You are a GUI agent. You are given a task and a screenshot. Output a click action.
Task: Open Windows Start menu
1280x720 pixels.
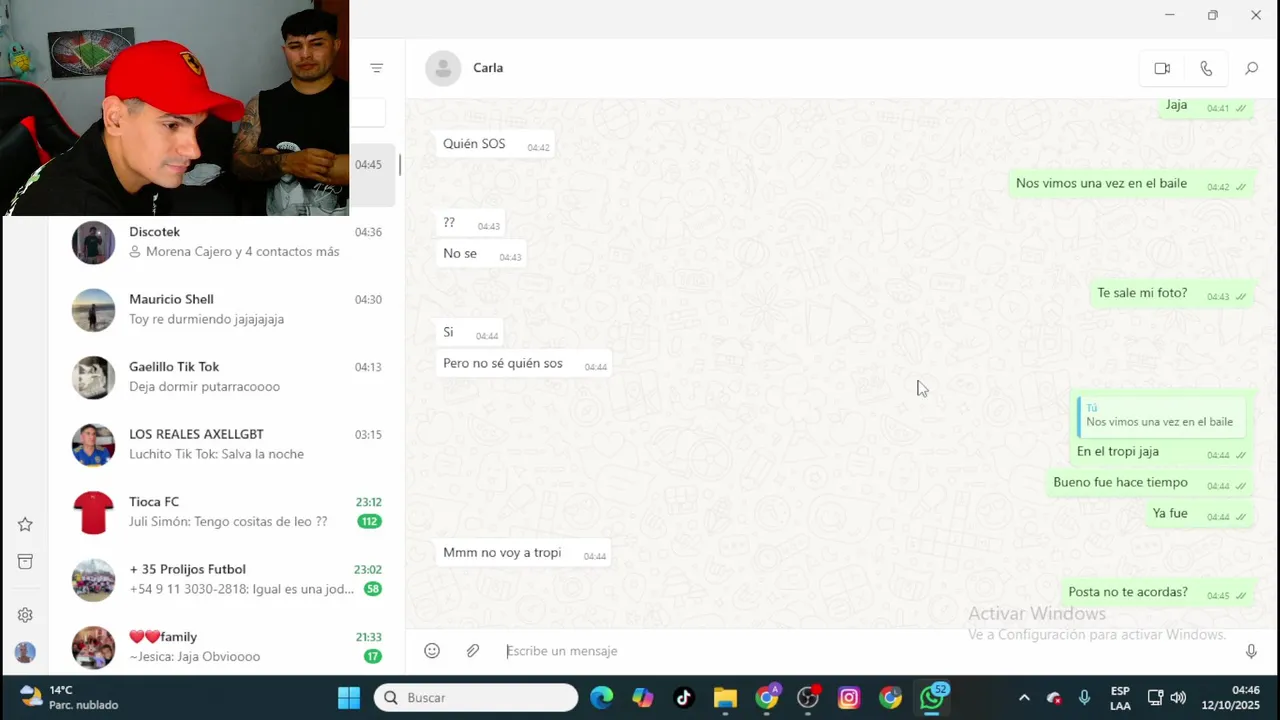coord(349,697)
